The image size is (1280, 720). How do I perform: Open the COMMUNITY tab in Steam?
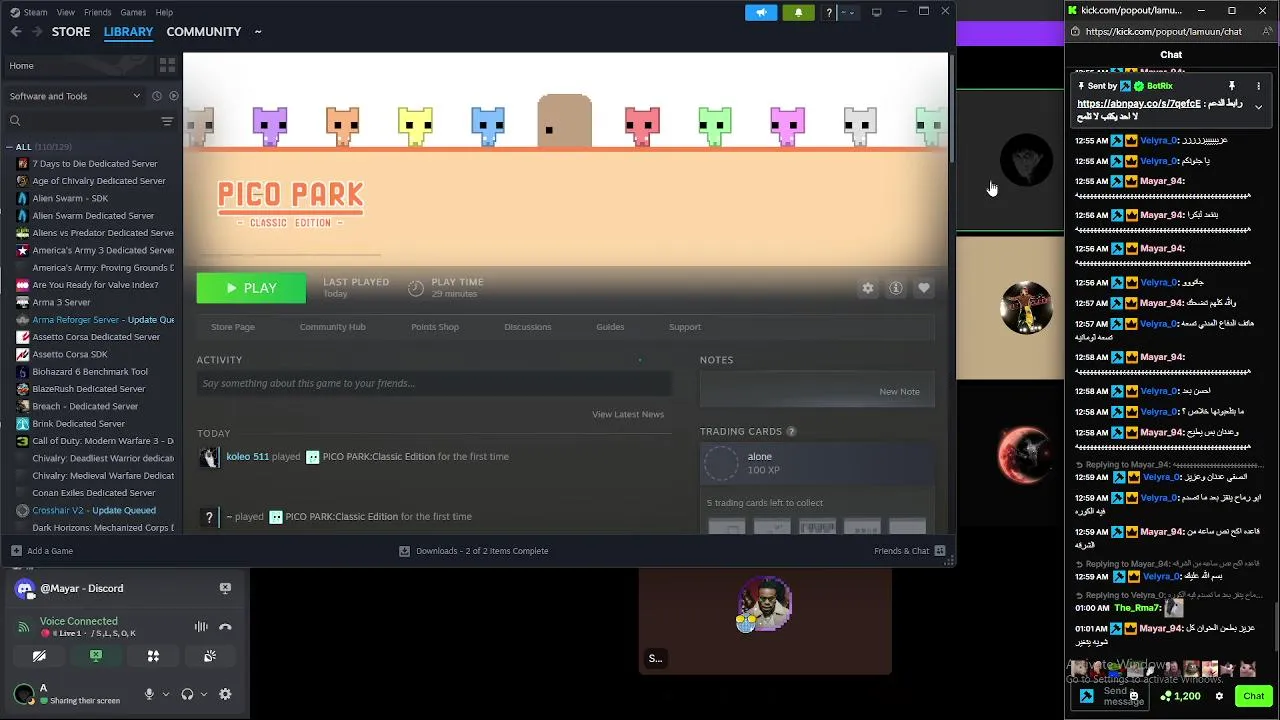(204, 32)
